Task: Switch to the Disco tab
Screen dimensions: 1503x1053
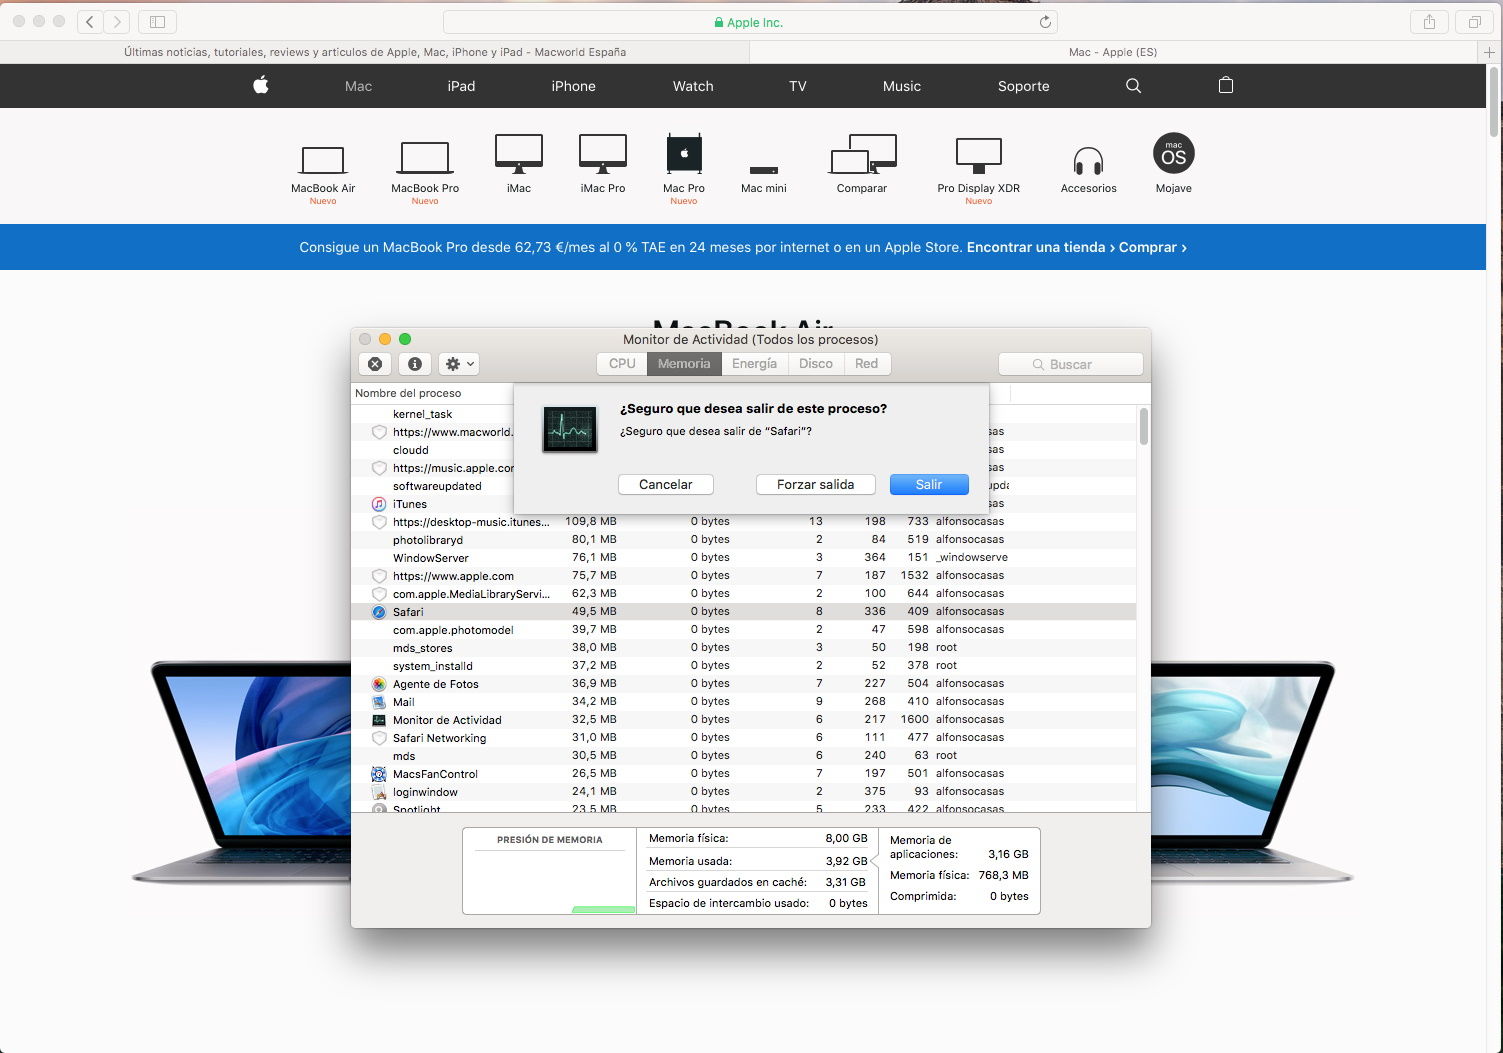Action: coord(816,364)
